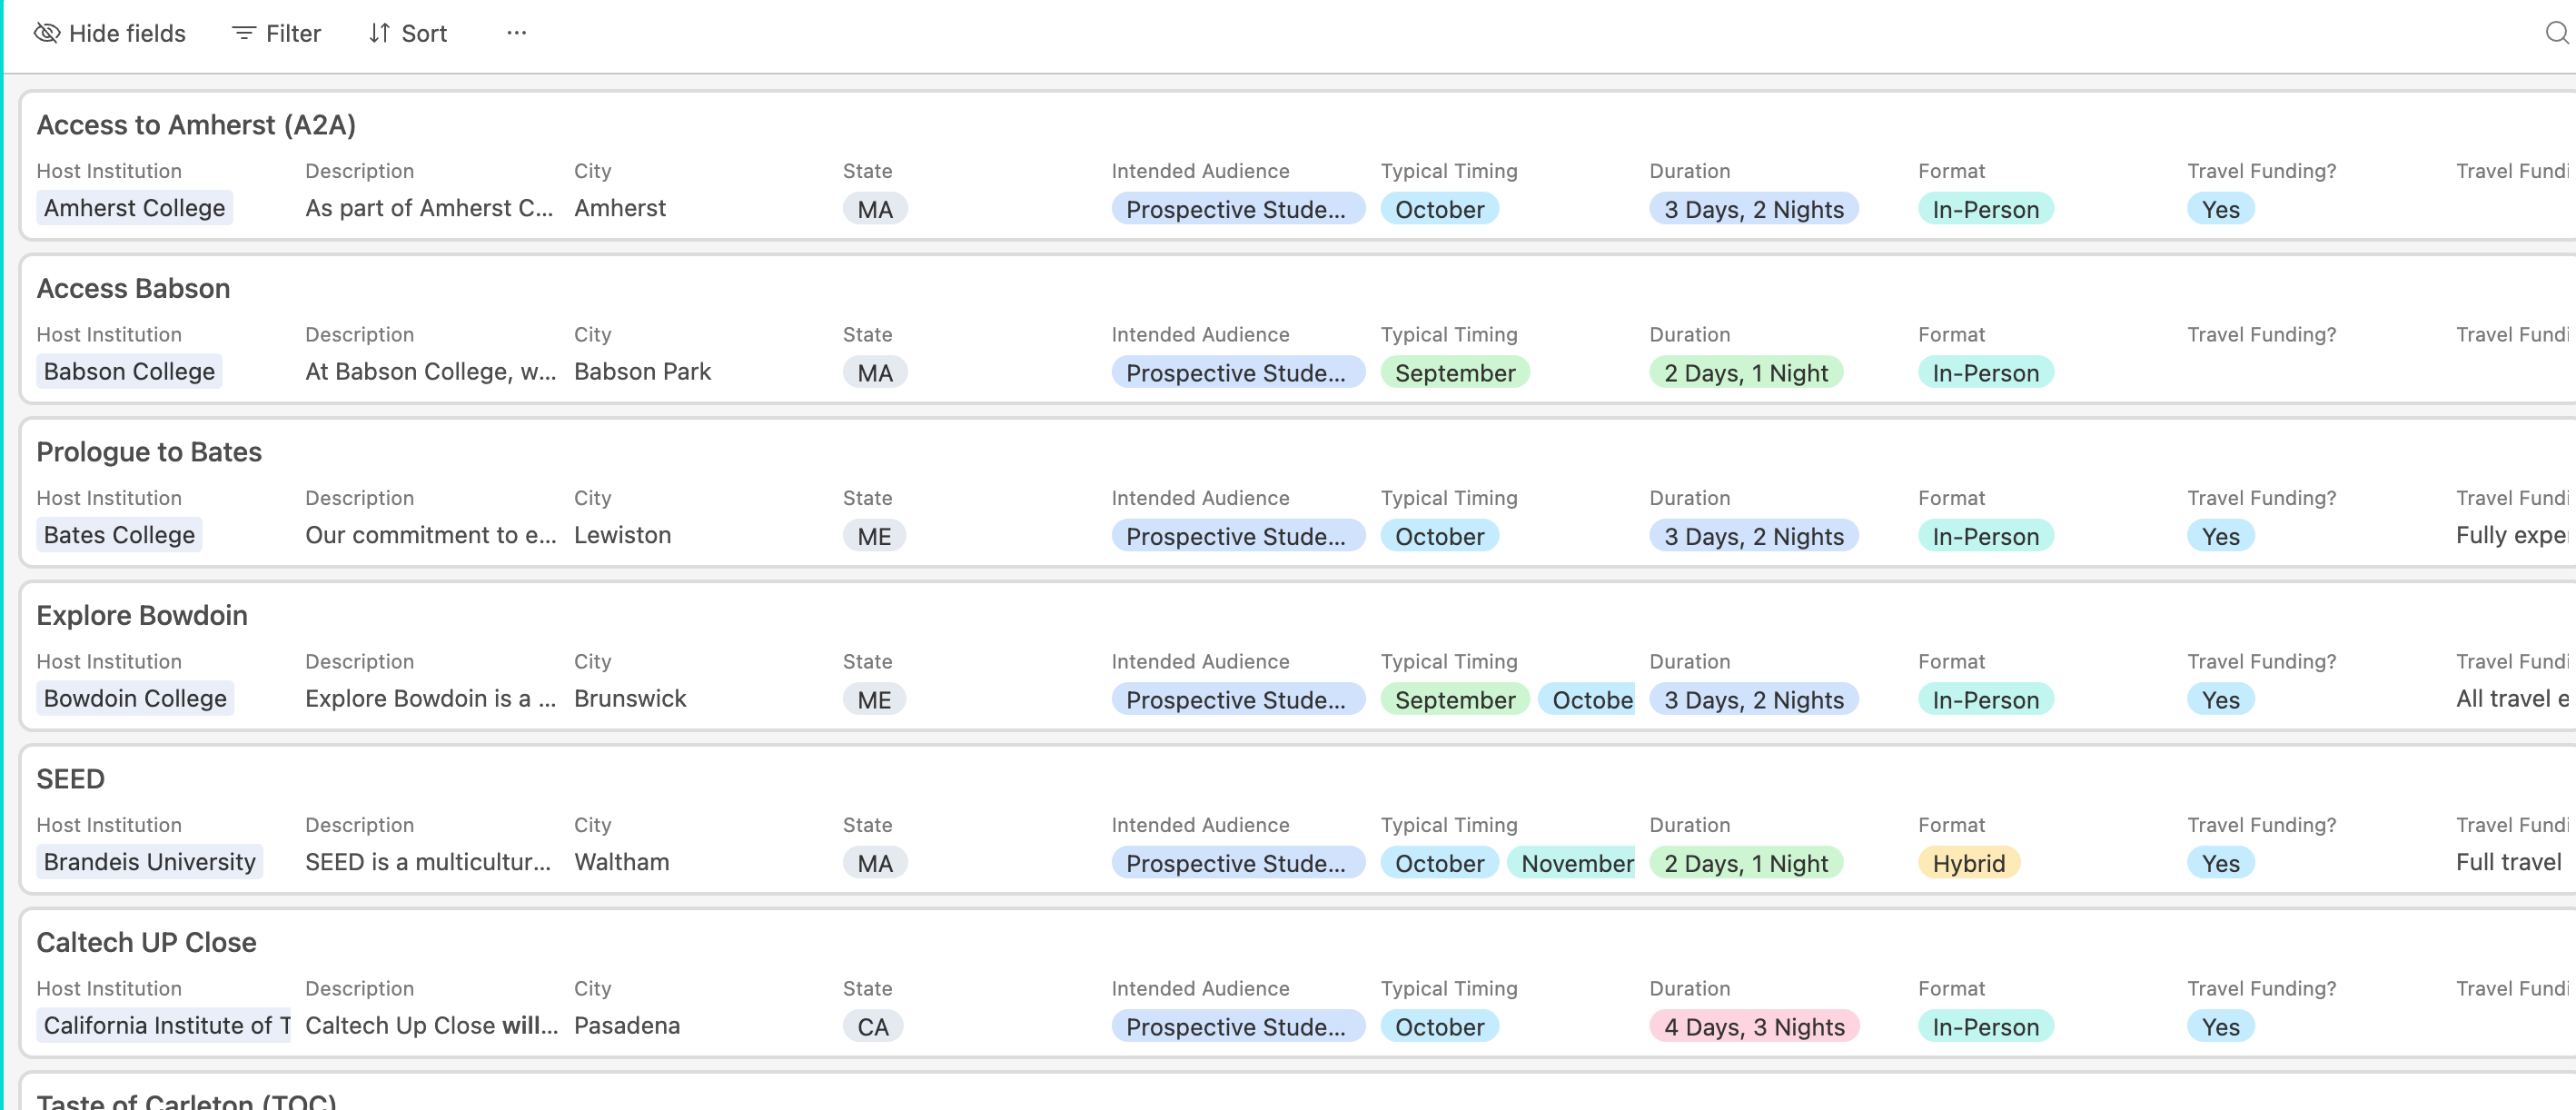Click Yes travel funding tag for Bates
The image size is (2576, 1110).
pyautogui.click(x=2221, y=536)
